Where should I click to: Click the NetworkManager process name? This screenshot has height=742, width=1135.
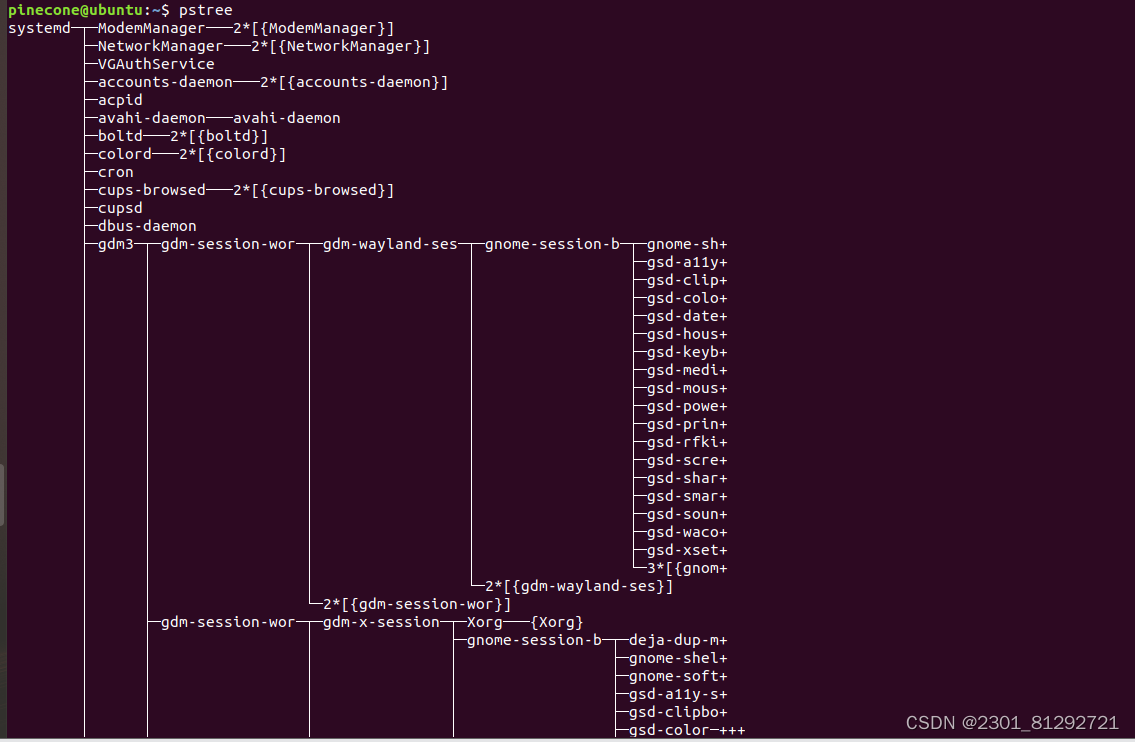tap(160, 46)
